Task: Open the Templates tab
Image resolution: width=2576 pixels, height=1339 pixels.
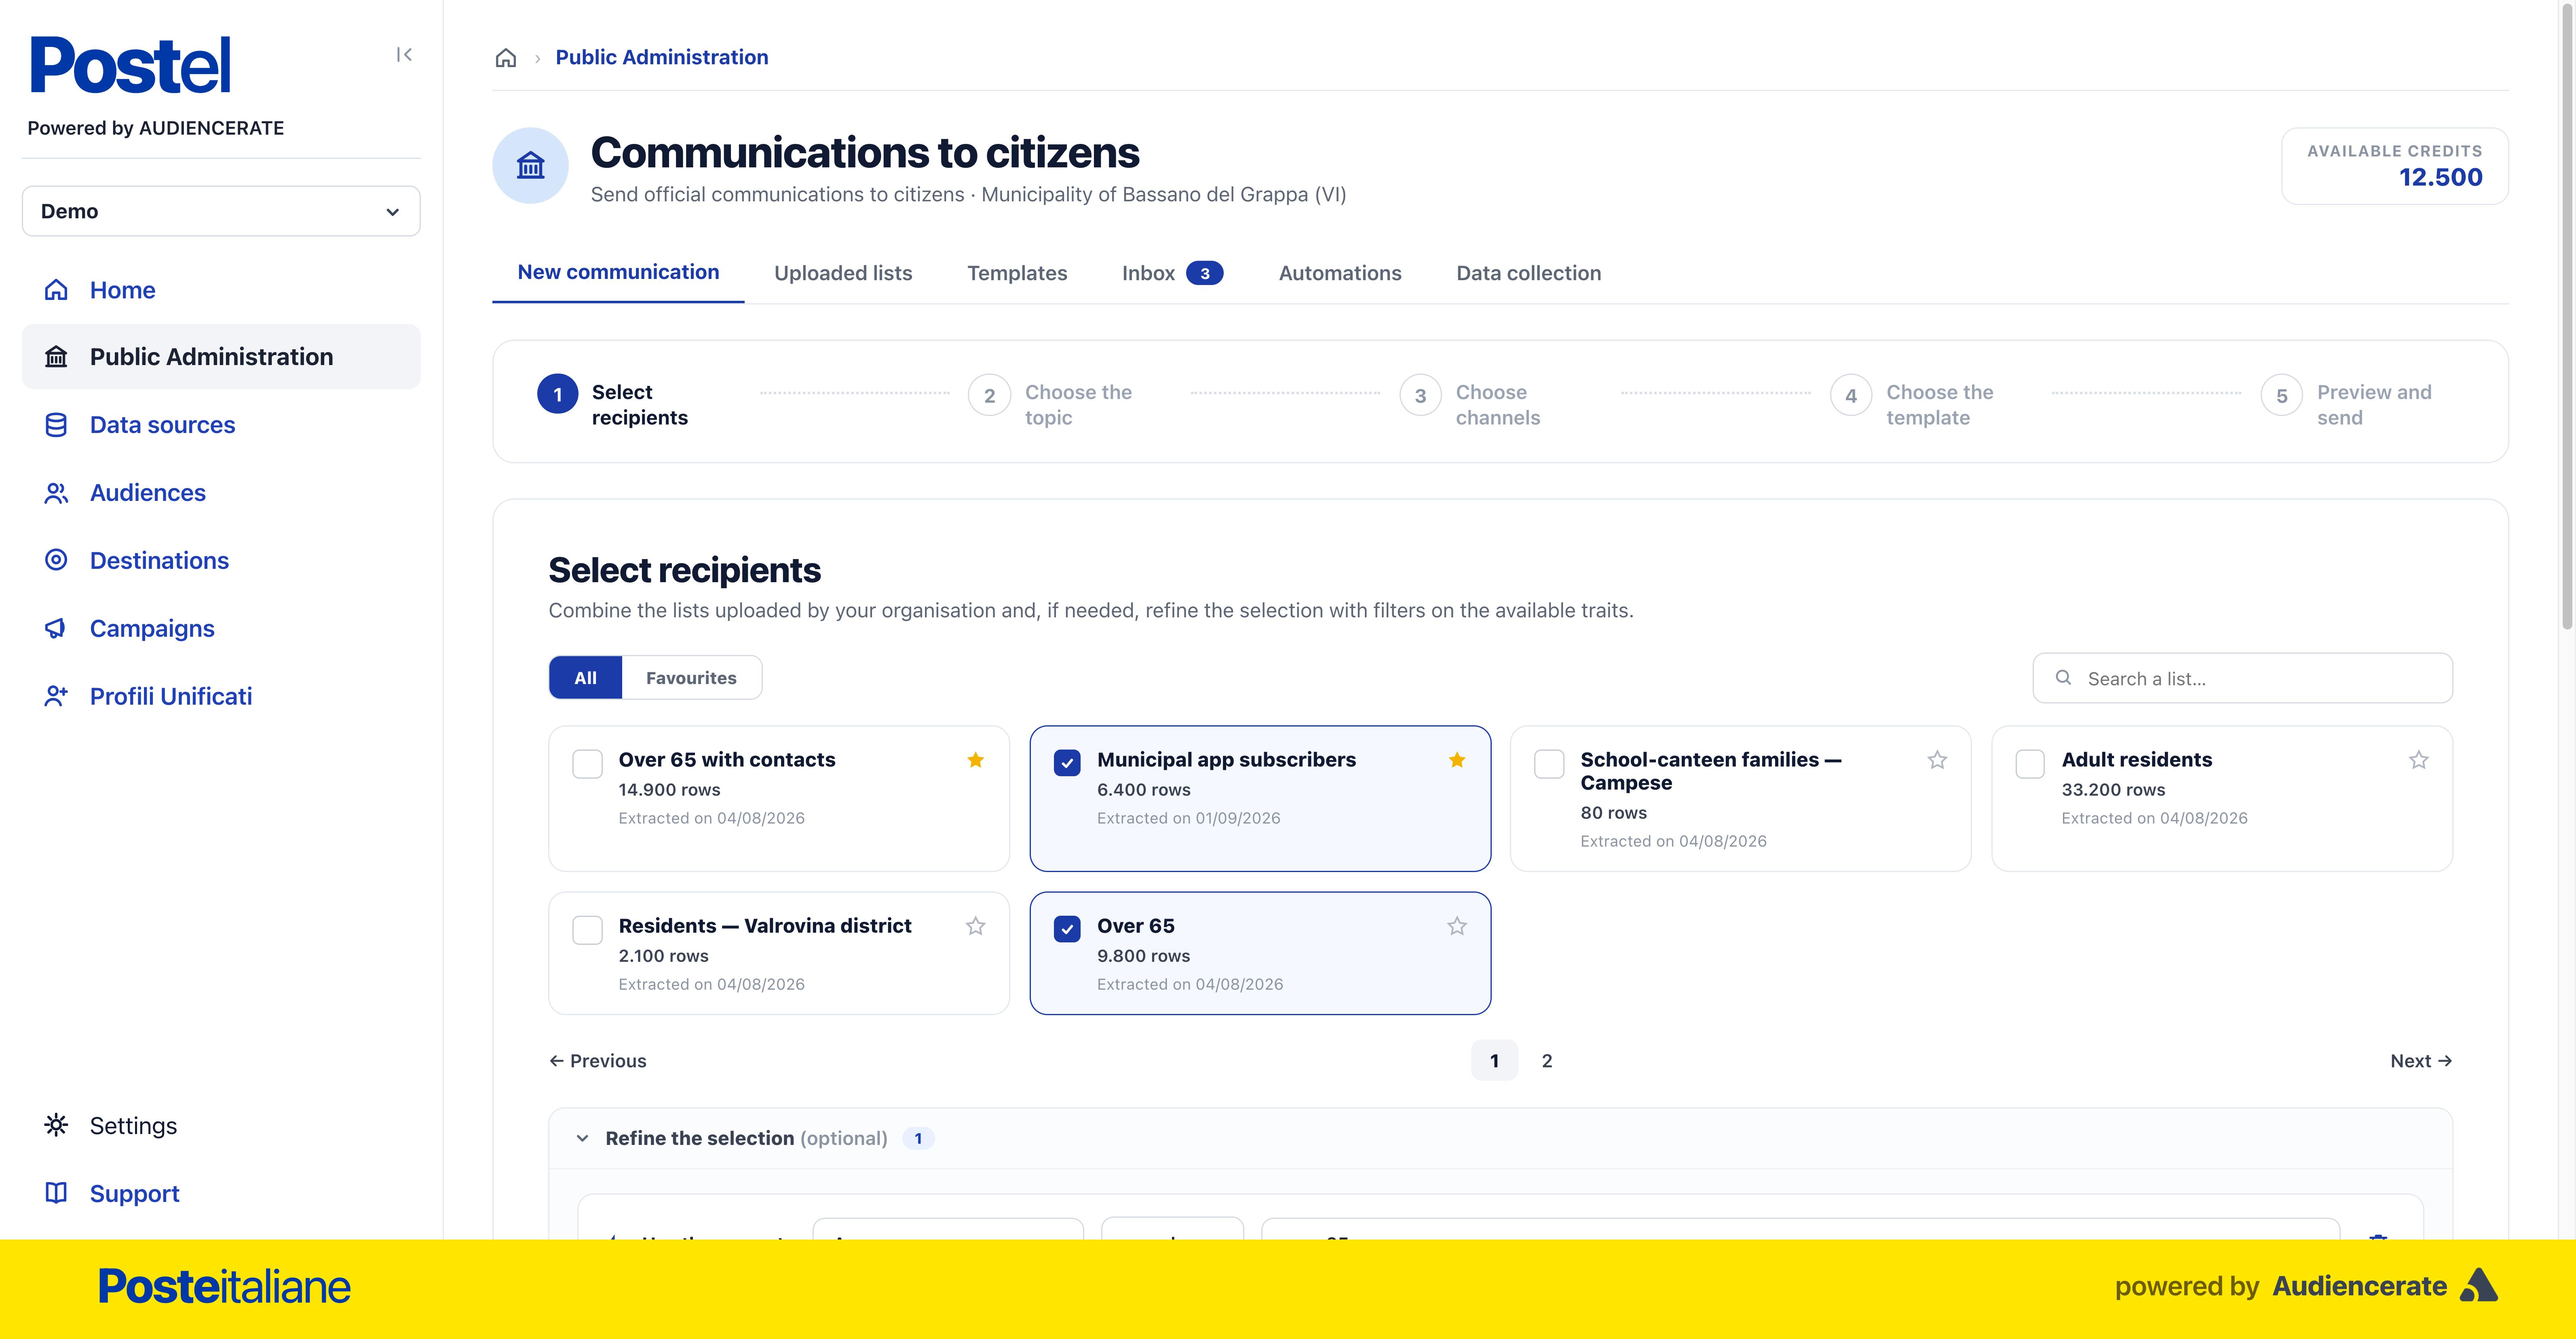Action: (x=1017, y=273)
